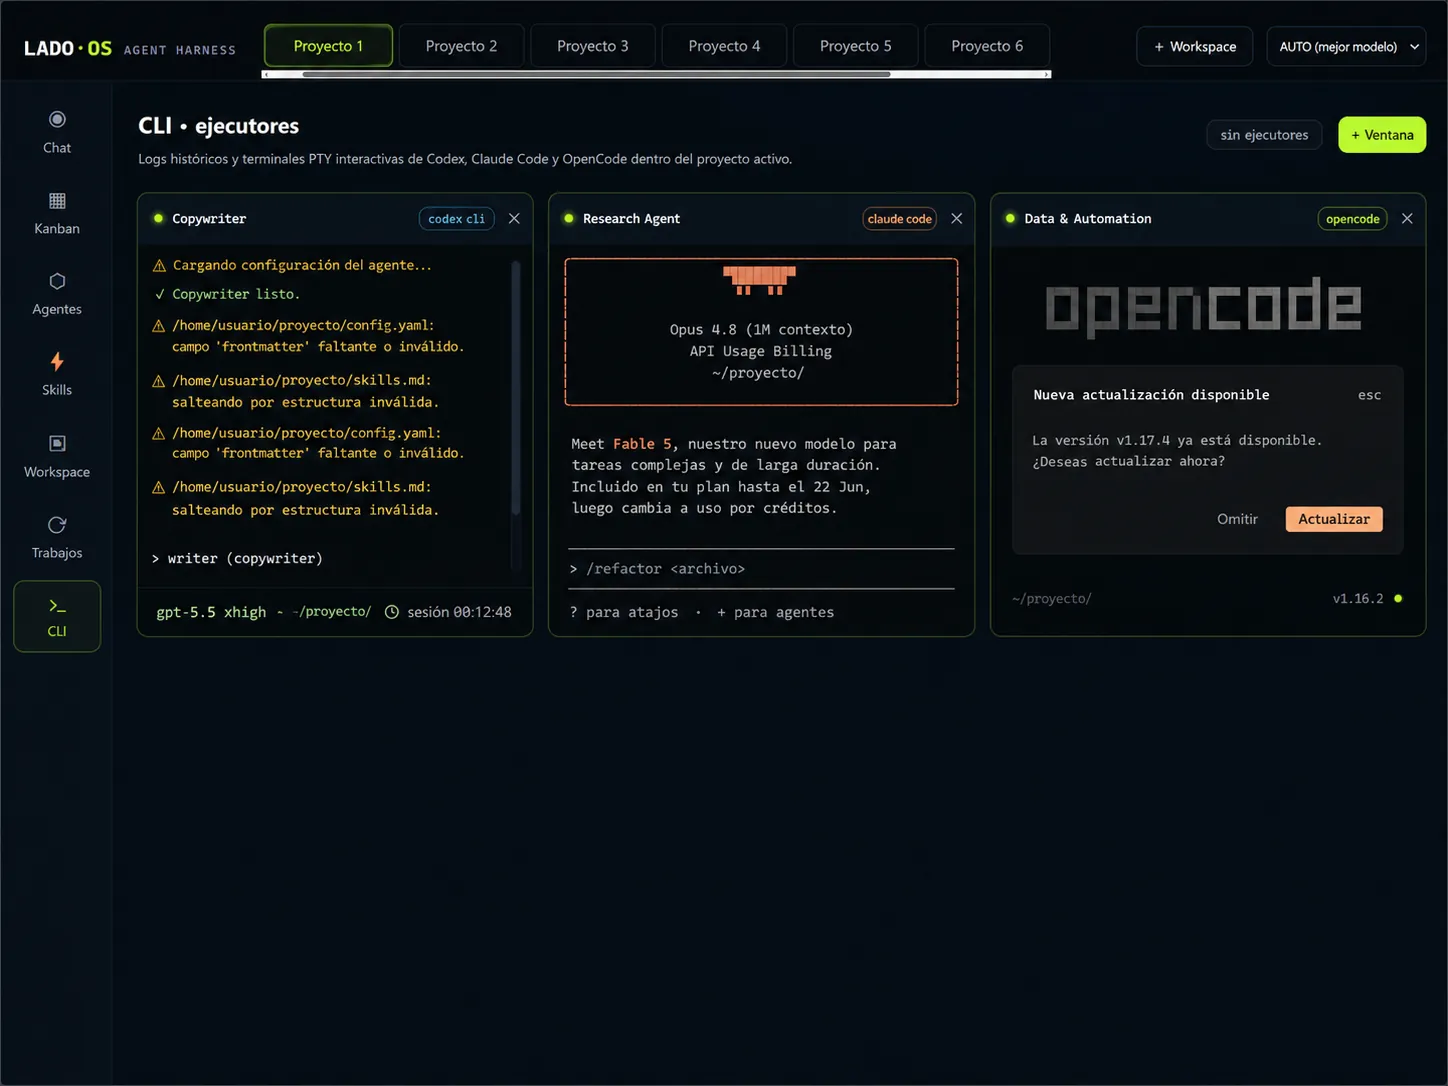Click the orange Claude Code pixel logo
The height and width of the screenshot is (1086, 1448).
pyautogui.click(x=760, y=280)
